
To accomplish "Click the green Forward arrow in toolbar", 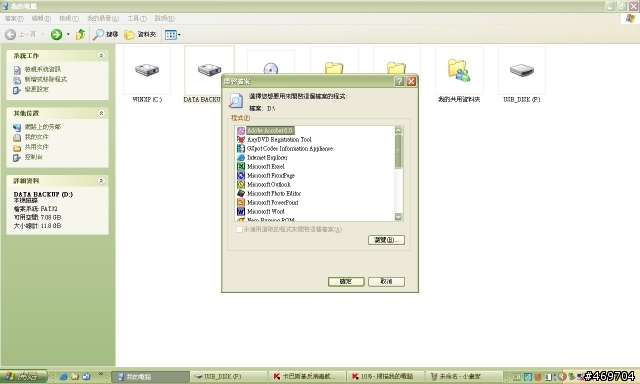I will coord(56,35).
